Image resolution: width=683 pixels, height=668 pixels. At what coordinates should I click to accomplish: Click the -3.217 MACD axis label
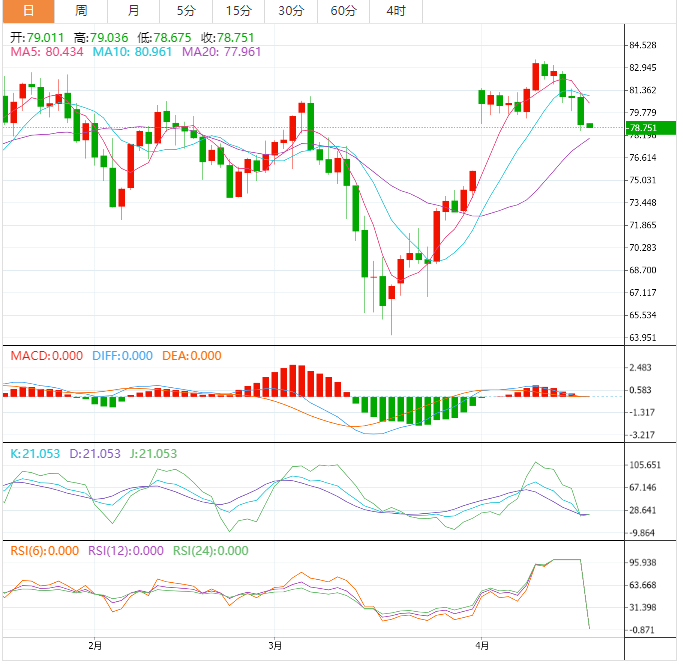click(x=642, y=435)
